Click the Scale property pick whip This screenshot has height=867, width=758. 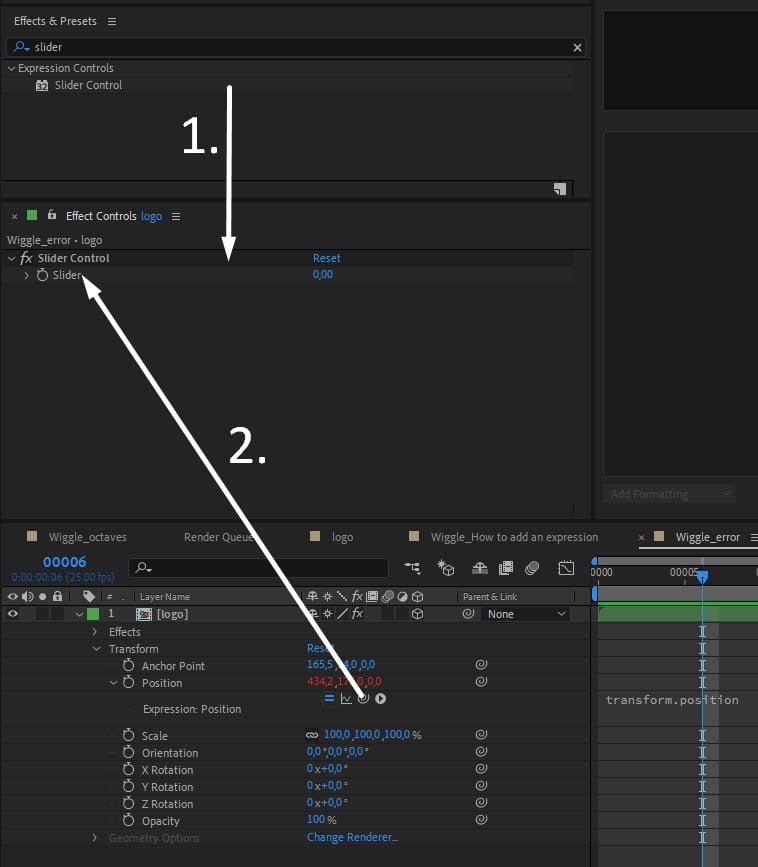pyautogui.click(x=481, y=734)
